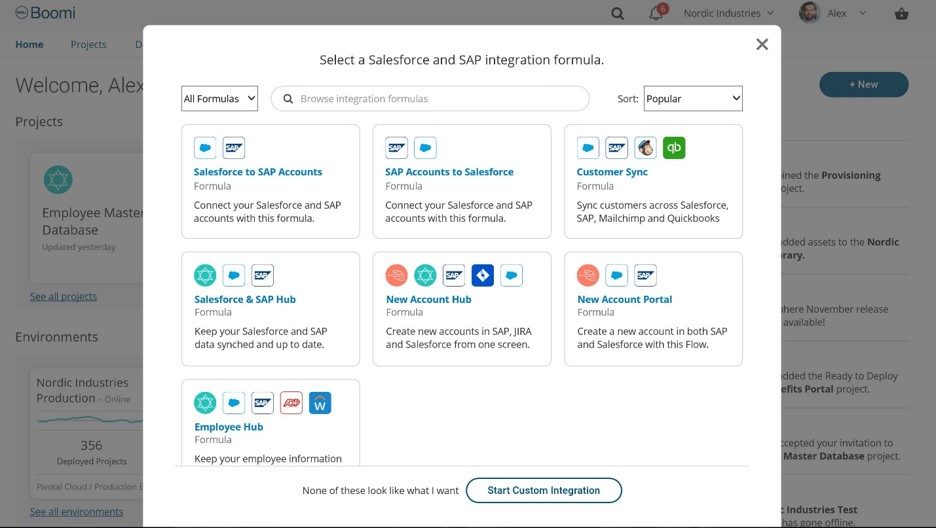Click 'Sync customers across Salesforce' description

652,212
